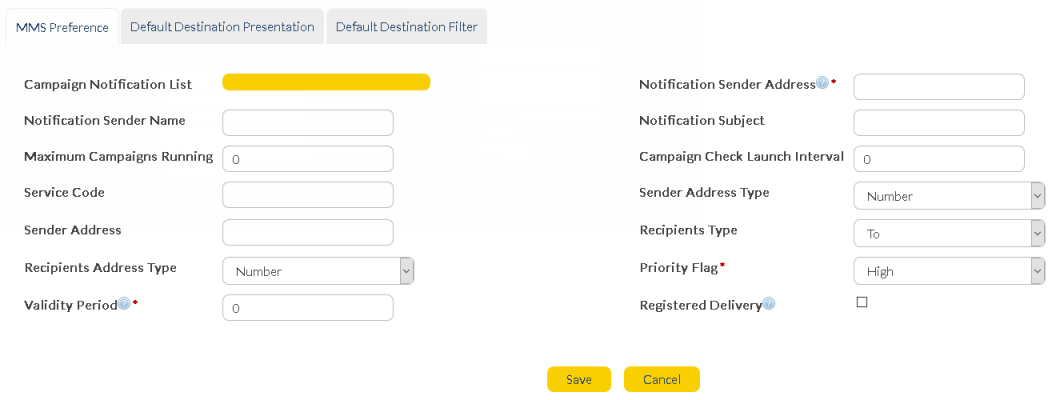Open the Priority Flag dropdown
1055x400 pixels.
948,271
